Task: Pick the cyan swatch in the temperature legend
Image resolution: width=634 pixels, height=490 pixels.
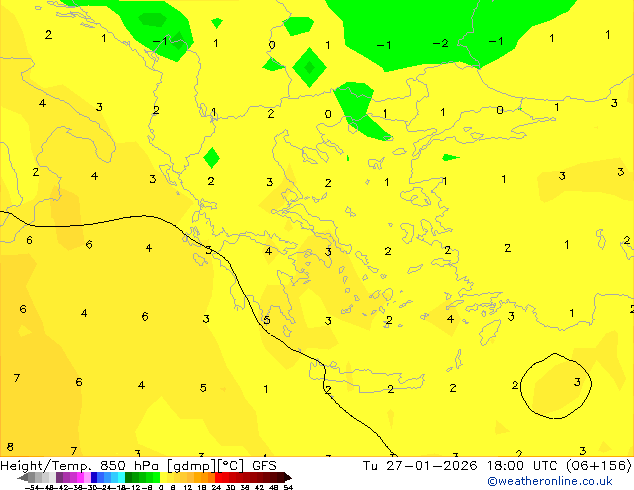Action: pyautogui.click(x=121, y=477)
